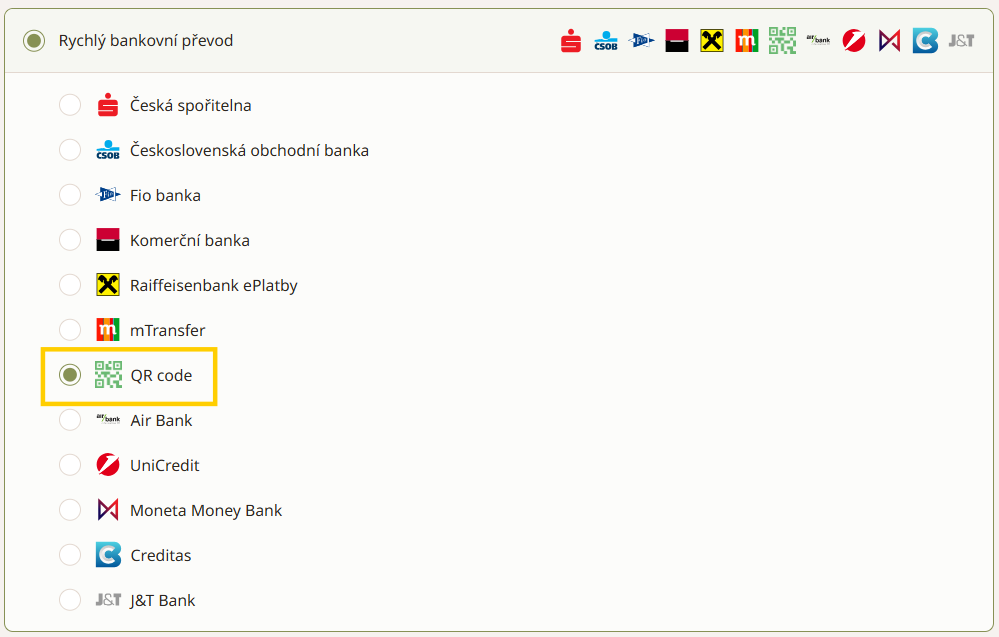999x637 pixels.
Task: Click Raiffeisenbank icon in the header strip
Action: coord(712,41)
